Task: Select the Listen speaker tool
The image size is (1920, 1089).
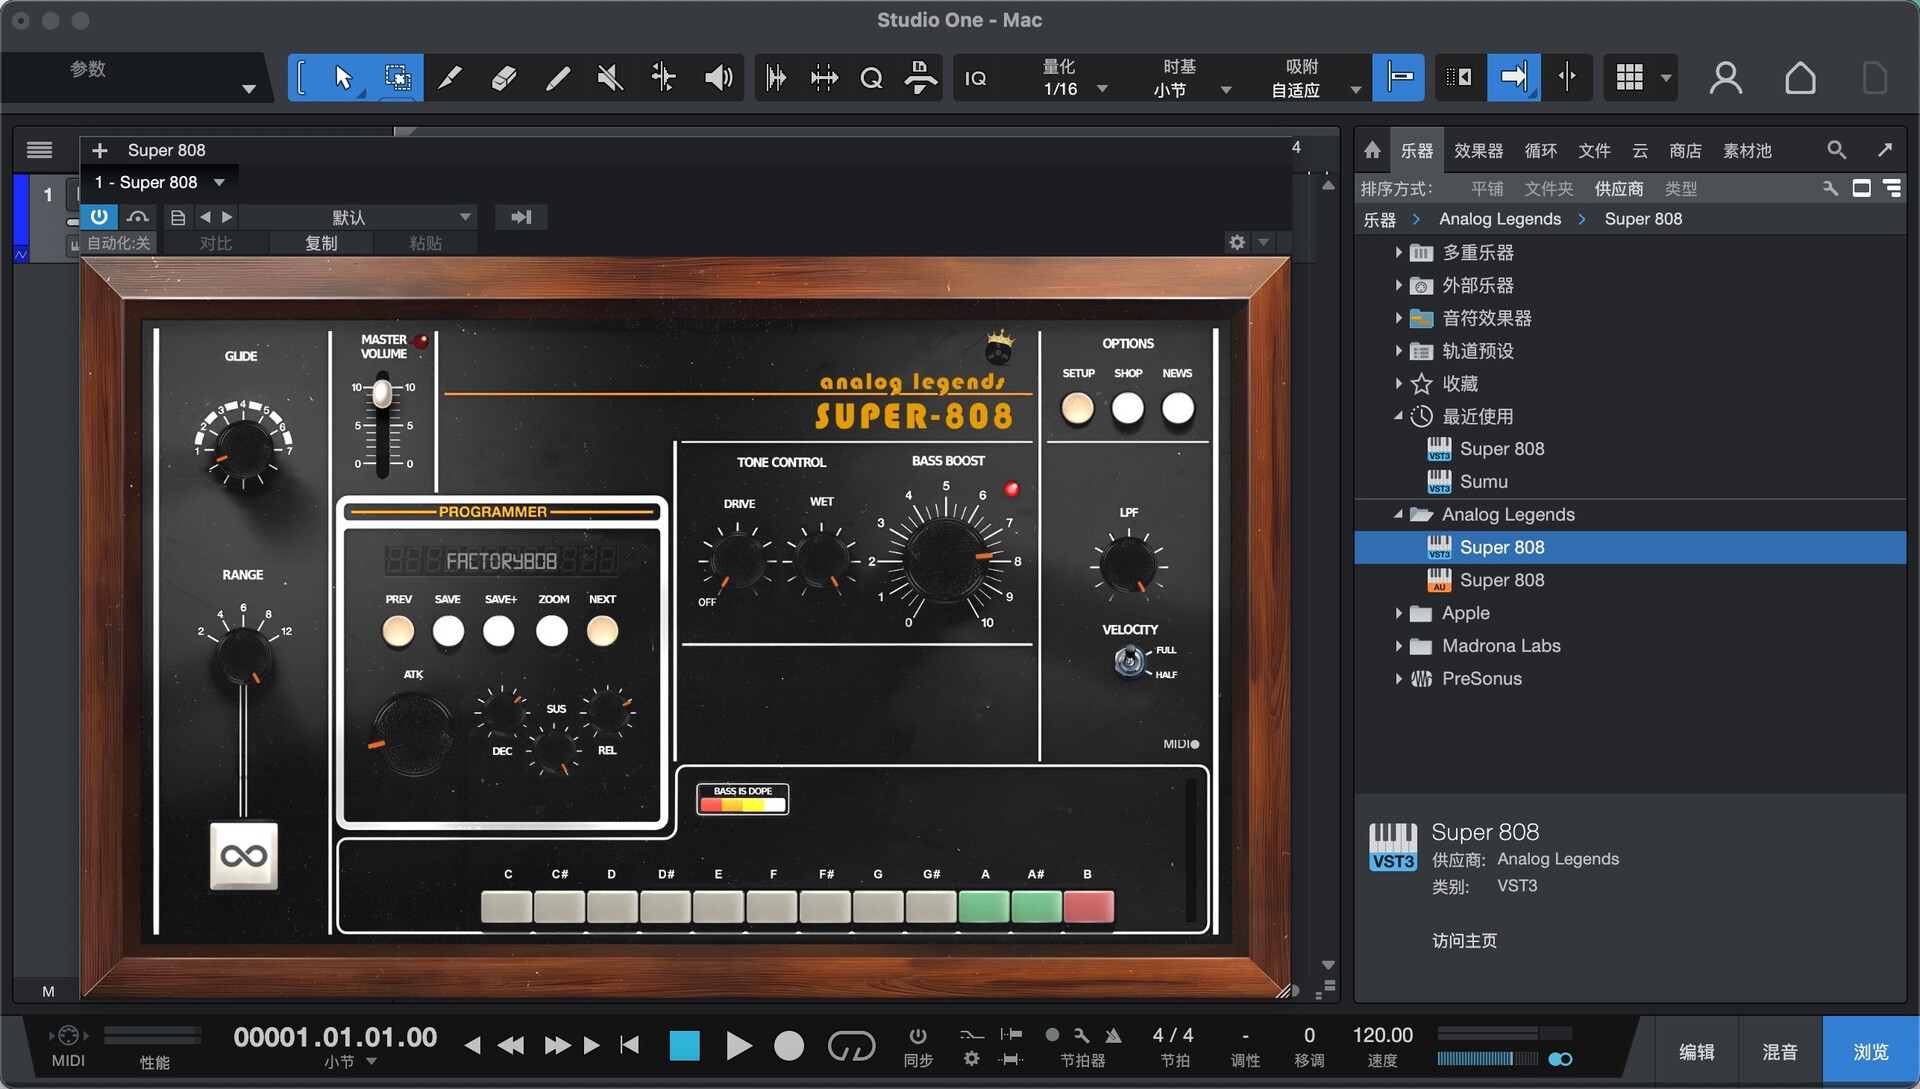Action: 718,78
